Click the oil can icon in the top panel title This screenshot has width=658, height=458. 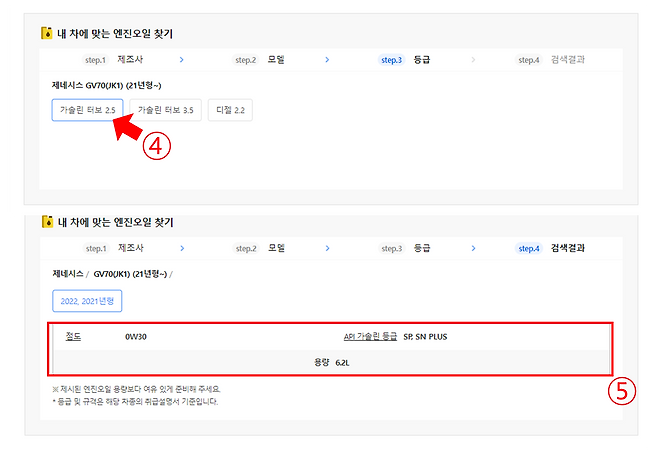[46, 33]
